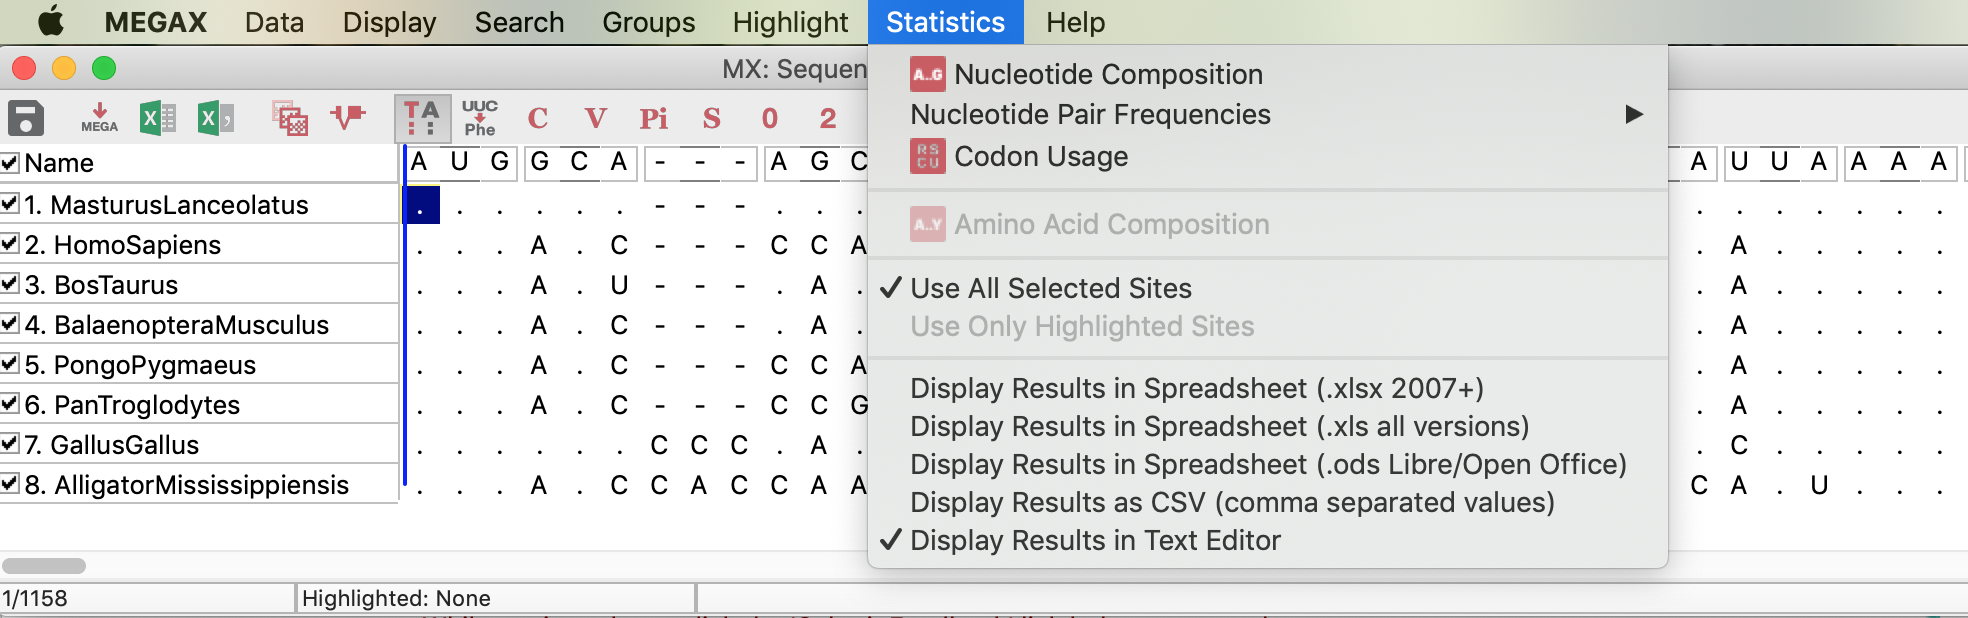Highlight conserved sites with the C icon
The image size is (1968, 618).
539,117
